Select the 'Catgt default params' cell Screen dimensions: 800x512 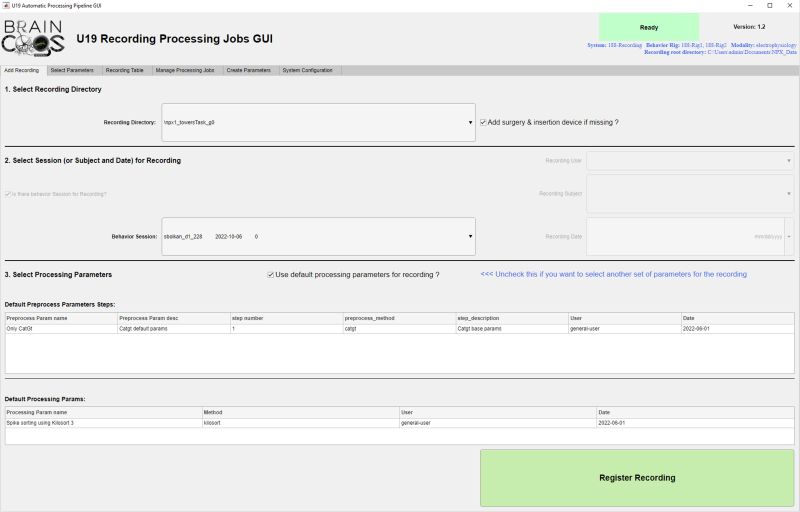point(174,329)
